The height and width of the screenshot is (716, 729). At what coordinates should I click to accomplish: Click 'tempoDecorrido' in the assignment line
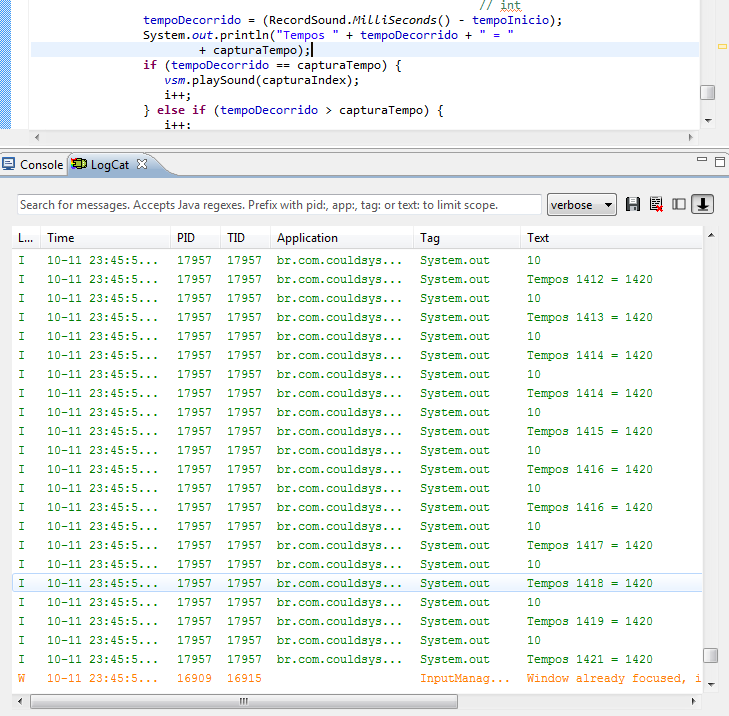tap(192, 20)
